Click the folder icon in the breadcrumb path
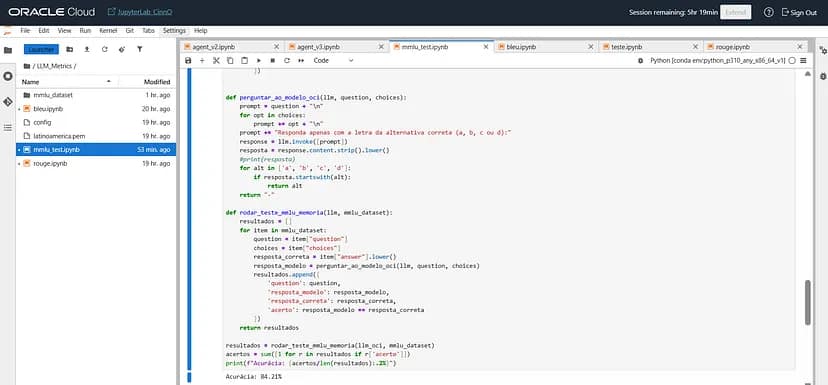 [x=27, y=66]
